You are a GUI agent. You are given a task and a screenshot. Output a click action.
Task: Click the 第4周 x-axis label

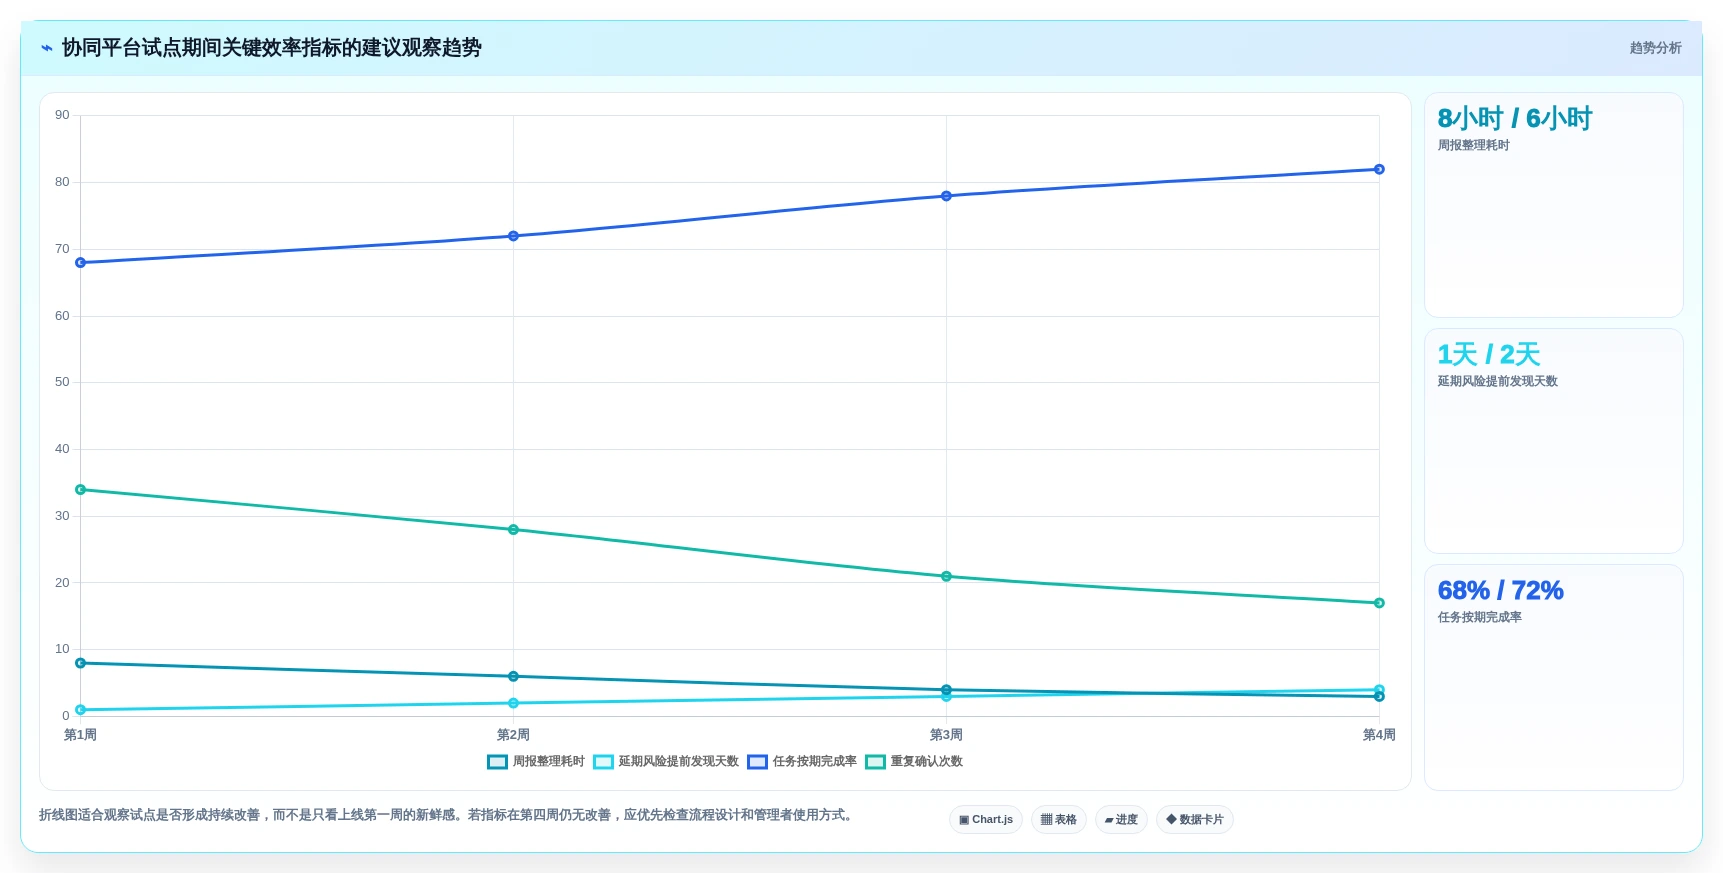click(1379, 735)
